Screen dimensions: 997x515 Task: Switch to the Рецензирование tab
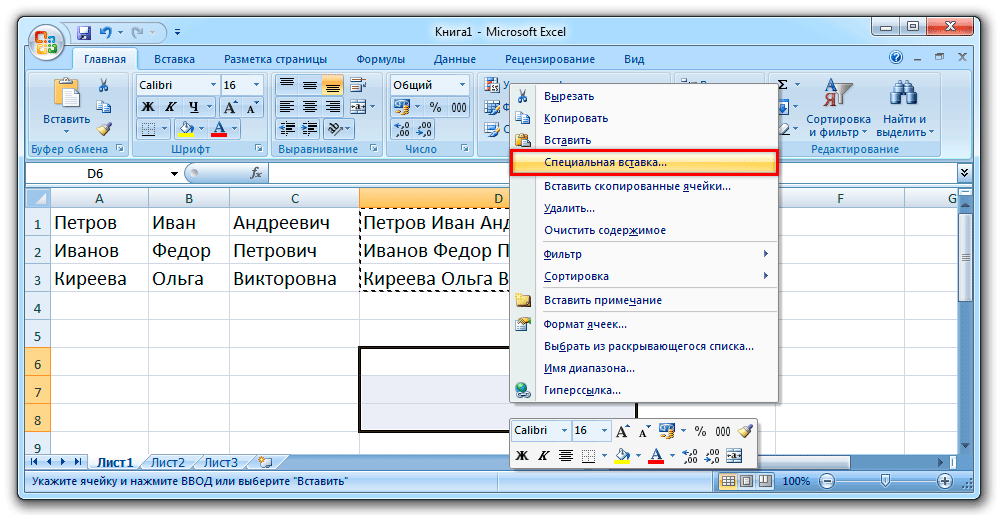point(549,59)
